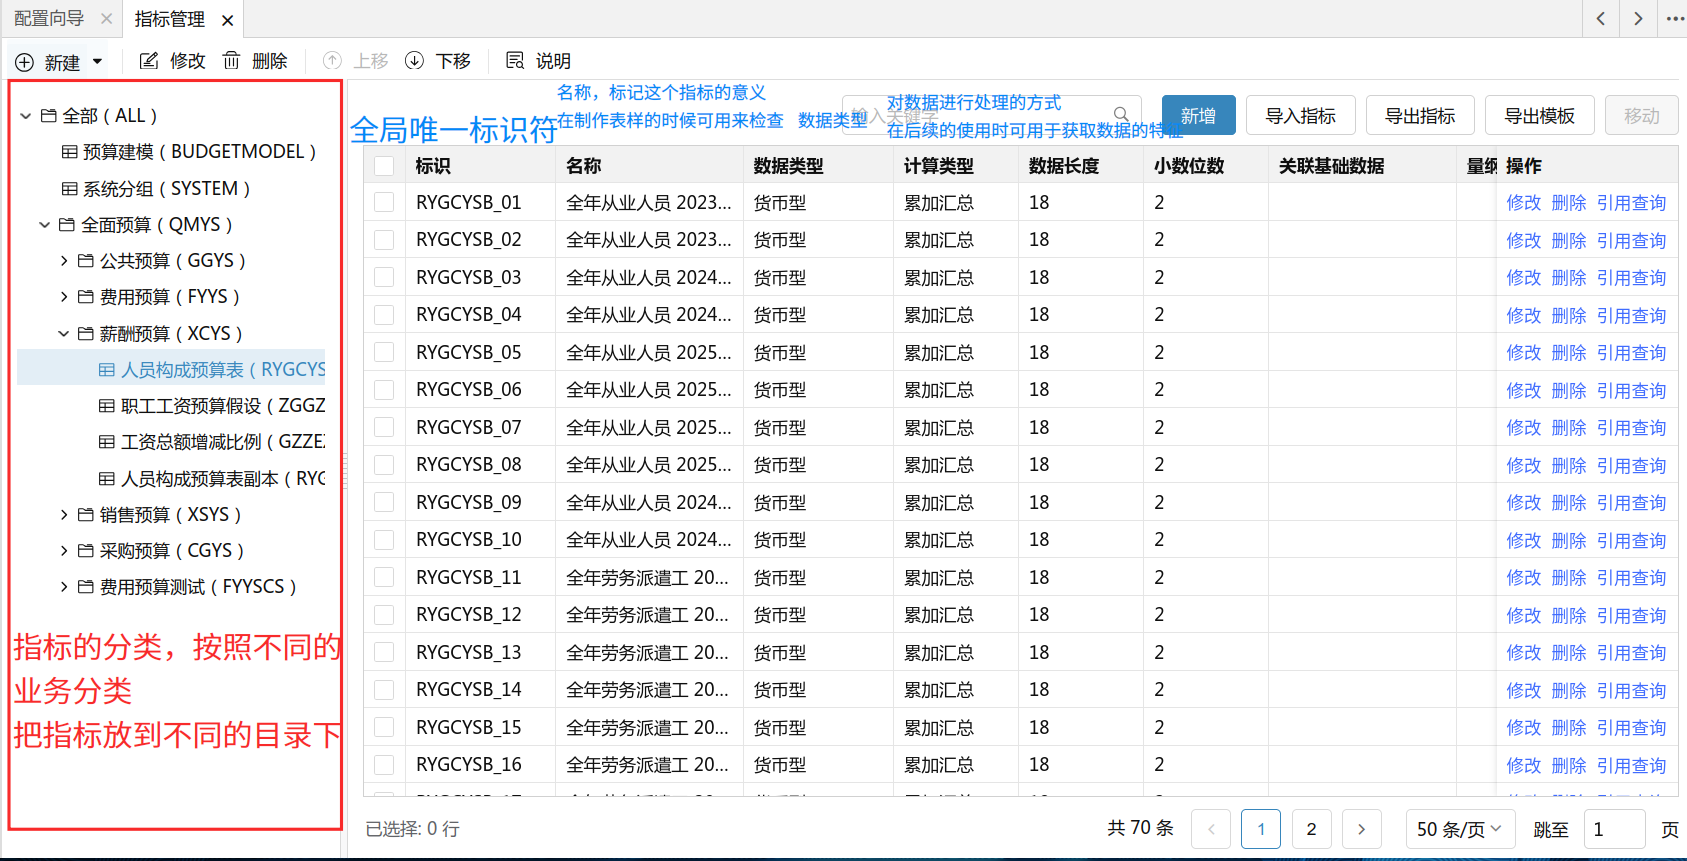Switch to the 配置向导 tab
Viewport: 1687px width, 861px height.
(x=49, y=19)
